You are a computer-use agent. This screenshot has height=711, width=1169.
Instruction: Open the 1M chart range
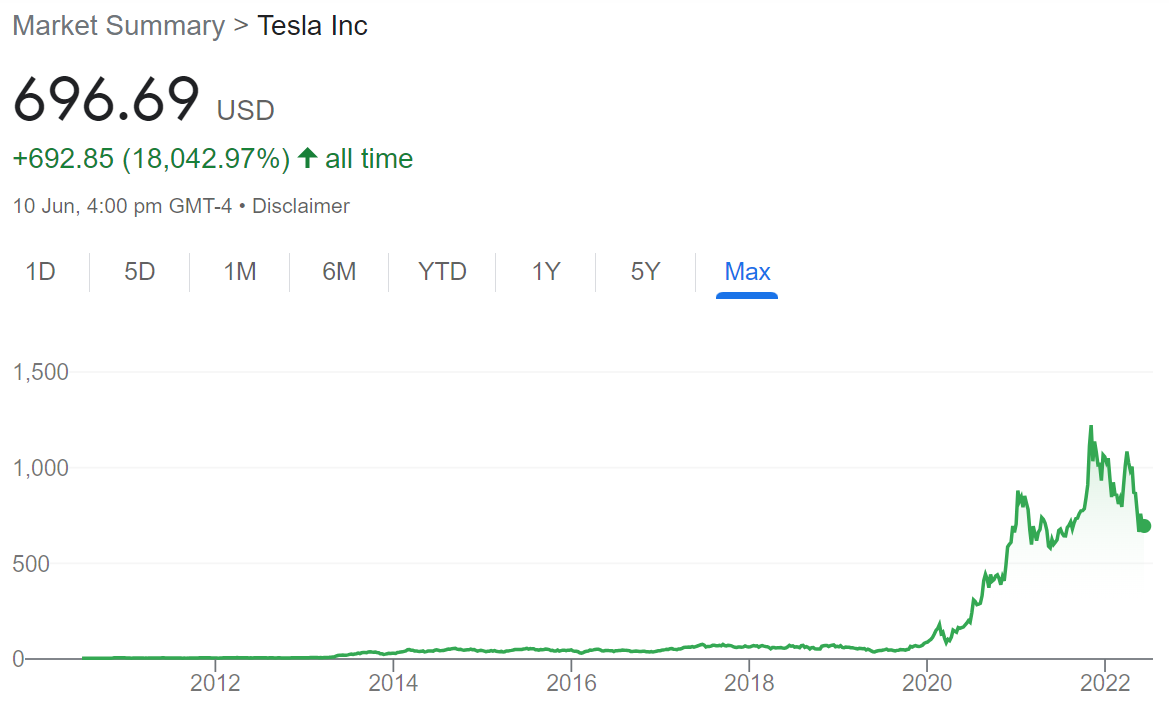pos(239,271)
